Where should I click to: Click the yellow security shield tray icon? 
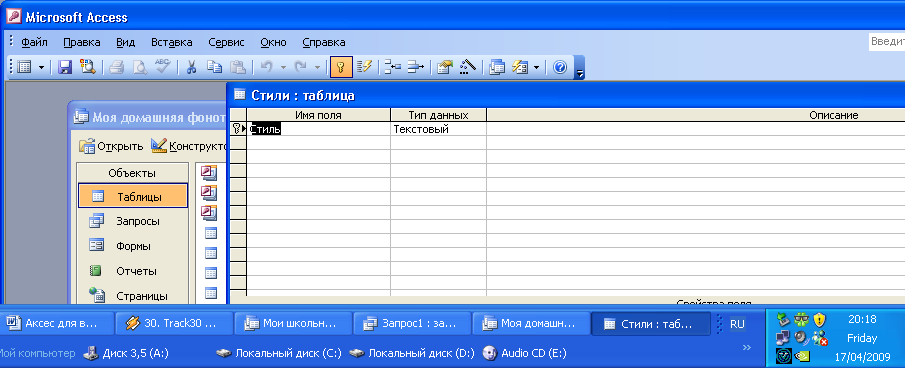[820, 320]
